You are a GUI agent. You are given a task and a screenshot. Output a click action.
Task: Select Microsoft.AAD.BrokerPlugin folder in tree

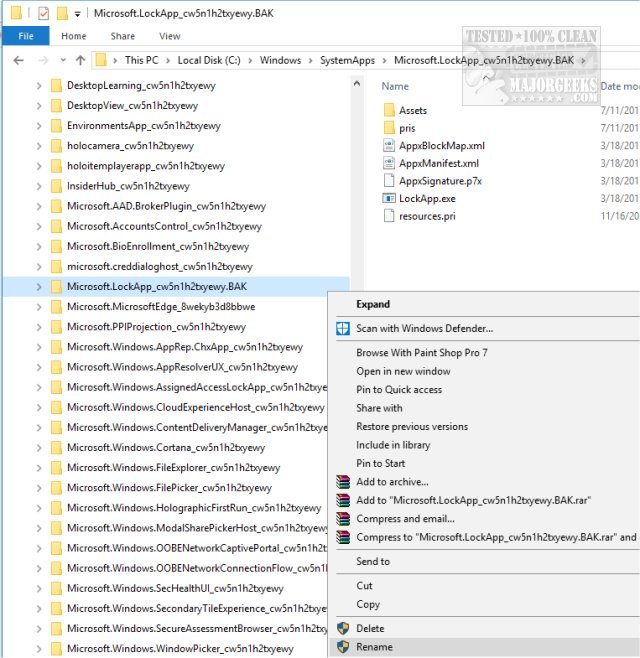pyautogui.click(x=166, y=206)
